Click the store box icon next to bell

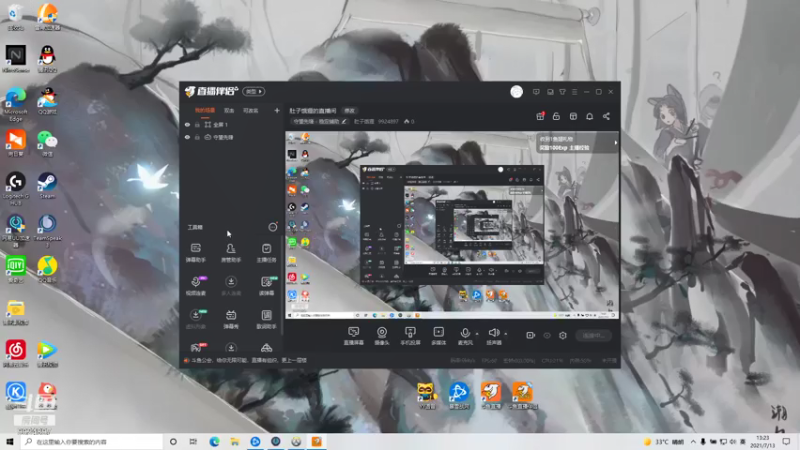tap(573, 116)
